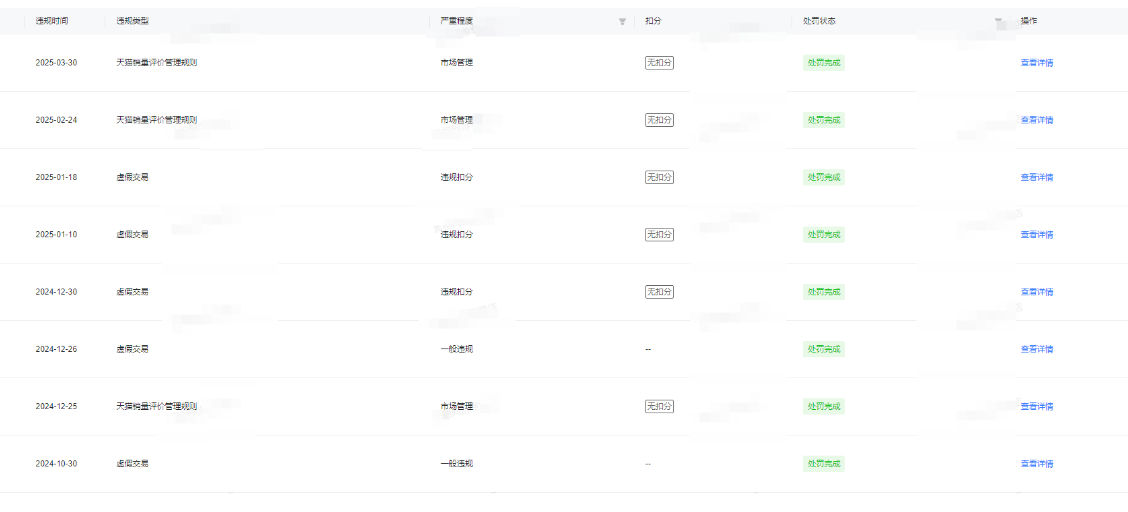Click the 处罚完成 status in the 2025-01-18 row
Image resolution: width=1128 pixels, height=512 pixels.
[824, 177]
